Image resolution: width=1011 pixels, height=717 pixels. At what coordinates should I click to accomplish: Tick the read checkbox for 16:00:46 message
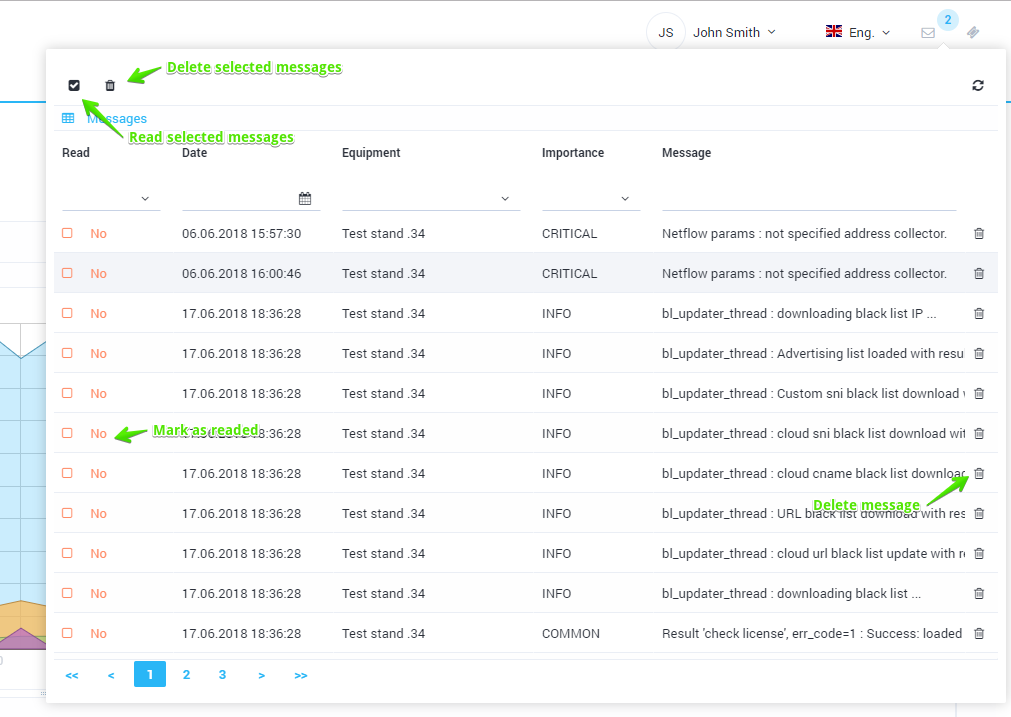point(68,274)
